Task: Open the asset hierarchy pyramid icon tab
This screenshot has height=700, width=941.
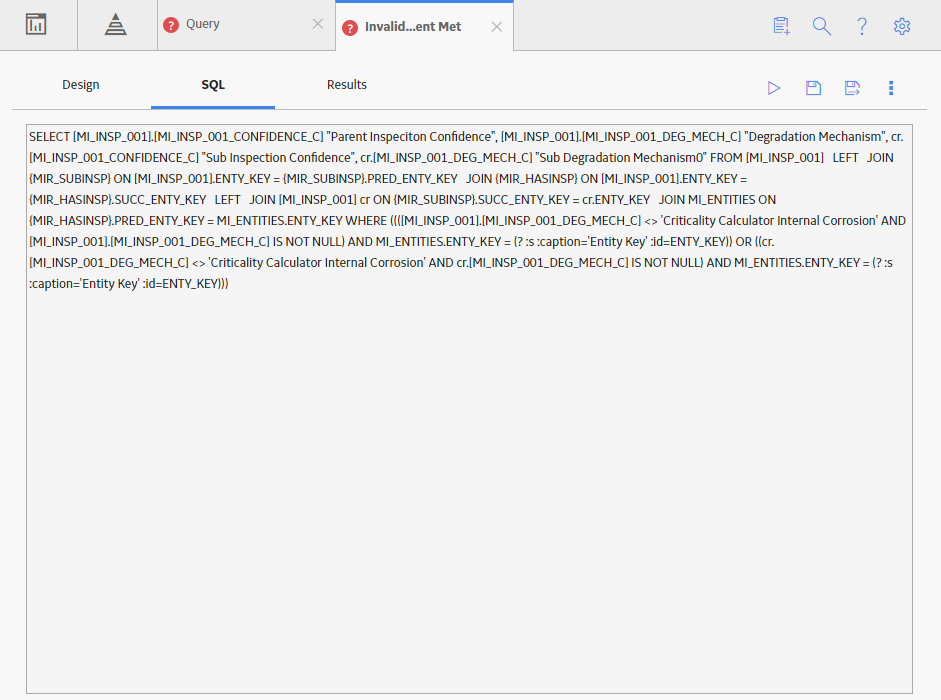Action: click(115, 25)
